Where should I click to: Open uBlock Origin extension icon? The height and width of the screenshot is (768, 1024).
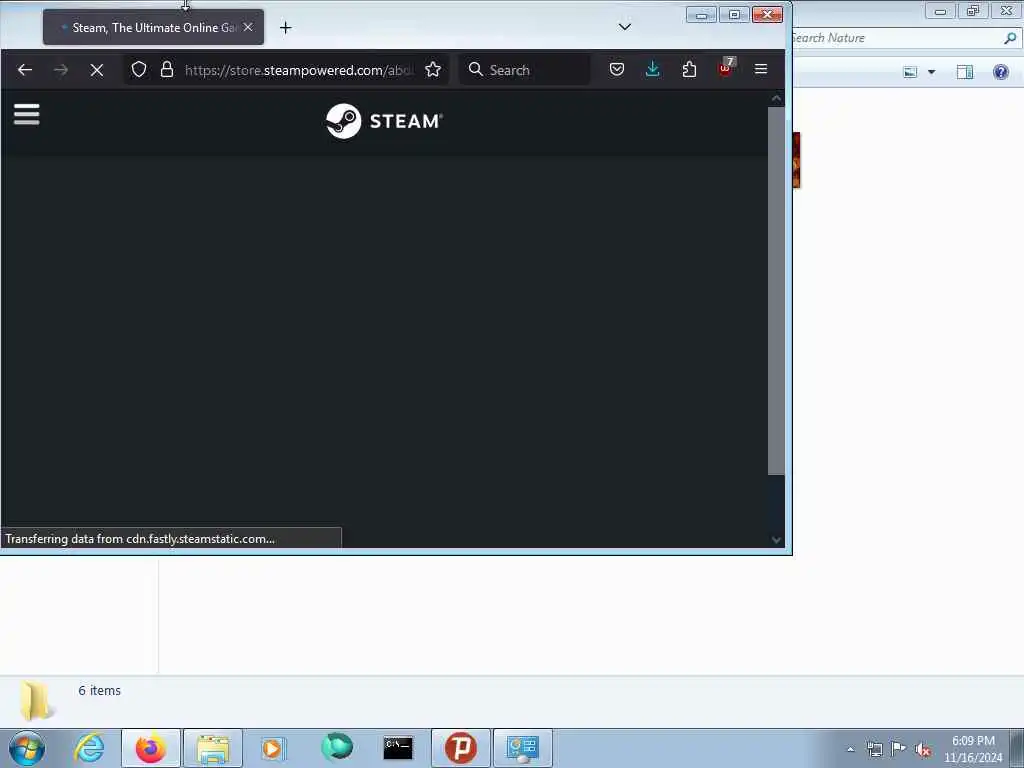coord(726,68)
